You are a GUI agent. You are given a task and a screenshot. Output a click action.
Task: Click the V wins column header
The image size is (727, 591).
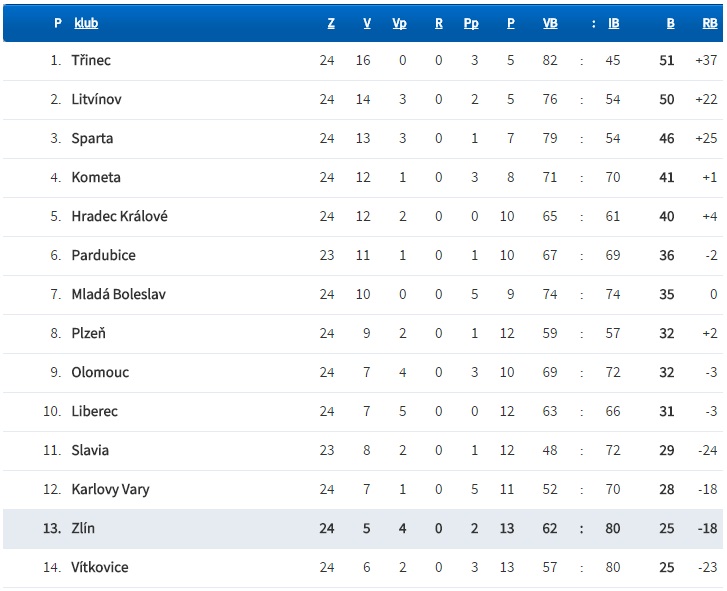click(367, 23)
